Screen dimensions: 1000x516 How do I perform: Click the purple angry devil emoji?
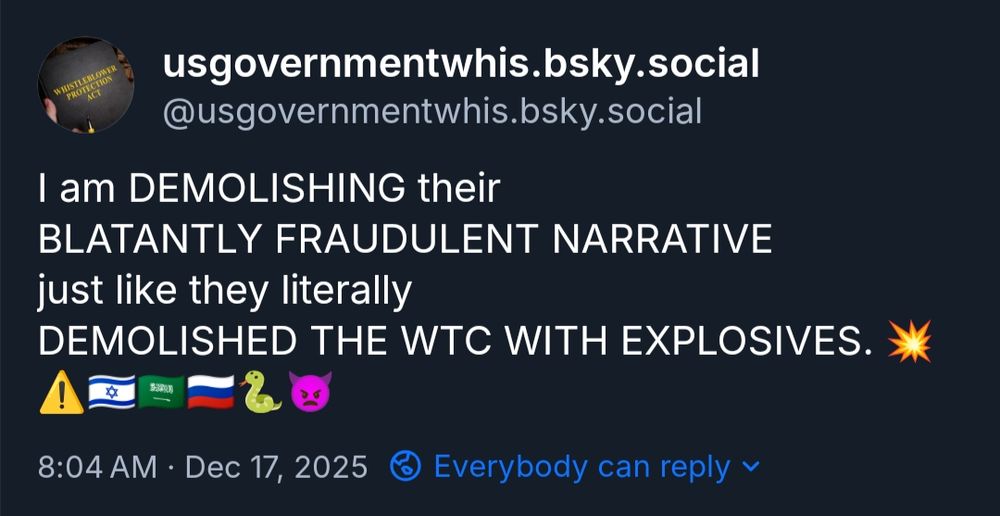(x=311, y=392)
